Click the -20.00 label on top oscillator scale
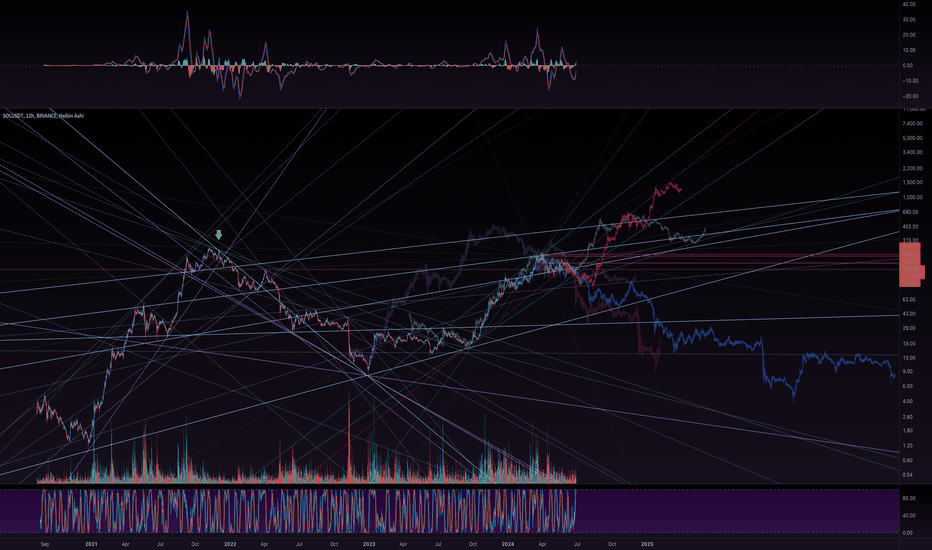The image size is (932, 550). [910, 96]
